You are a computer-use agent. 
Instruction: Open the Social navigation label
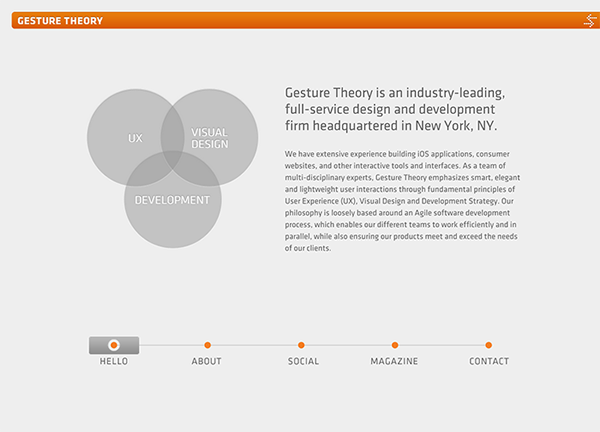coord(303,362)
